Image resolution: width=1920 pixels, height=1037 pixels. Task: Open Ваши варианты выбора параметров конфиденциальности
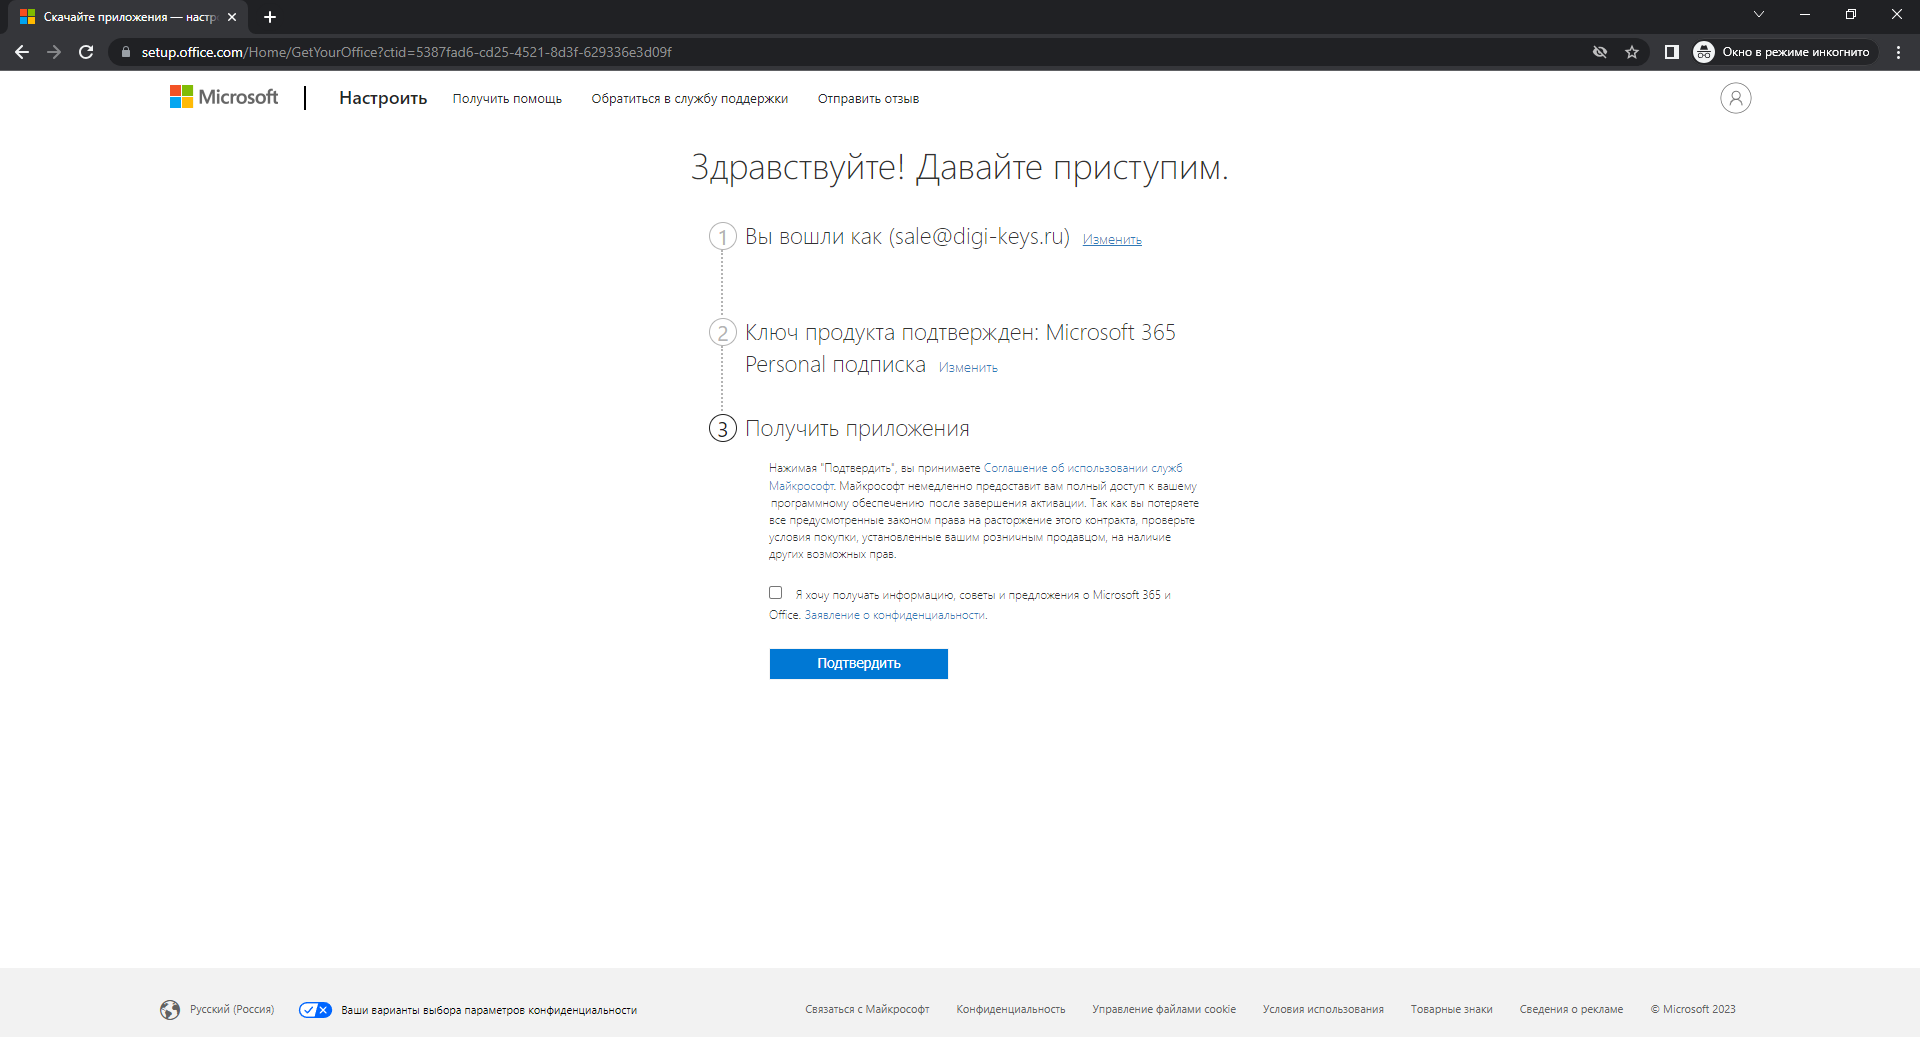click(x=489, y=1010)
